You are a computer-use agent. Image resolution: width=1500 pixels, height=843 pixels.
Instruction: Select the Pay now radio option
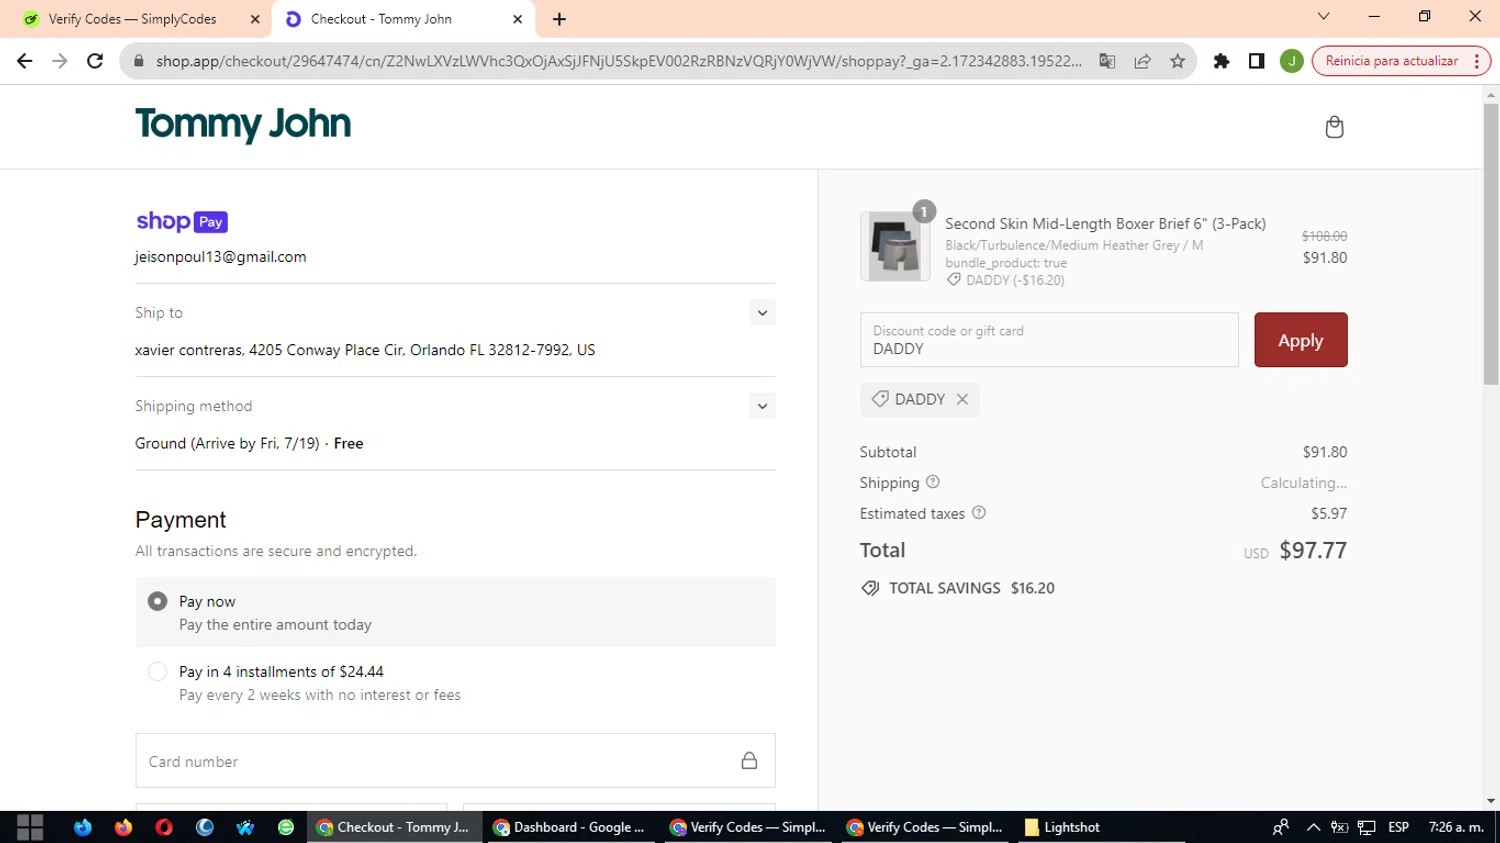tap(157, 601)
